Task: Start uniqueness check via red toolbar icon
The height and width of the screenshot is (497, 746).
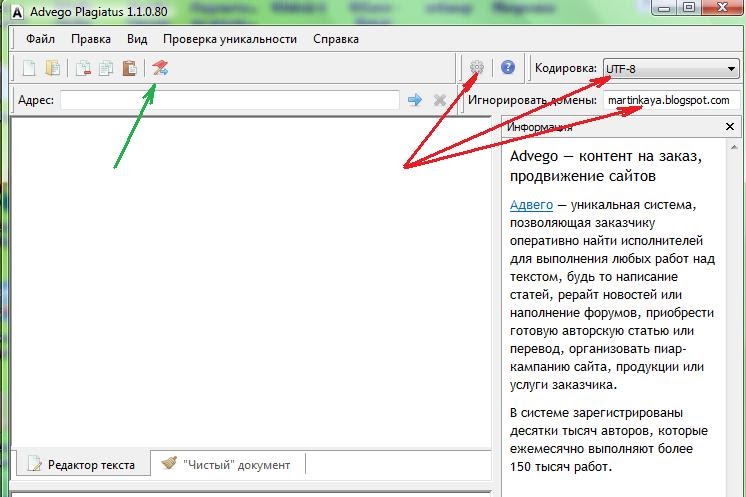Action: [x=160, y=68]
